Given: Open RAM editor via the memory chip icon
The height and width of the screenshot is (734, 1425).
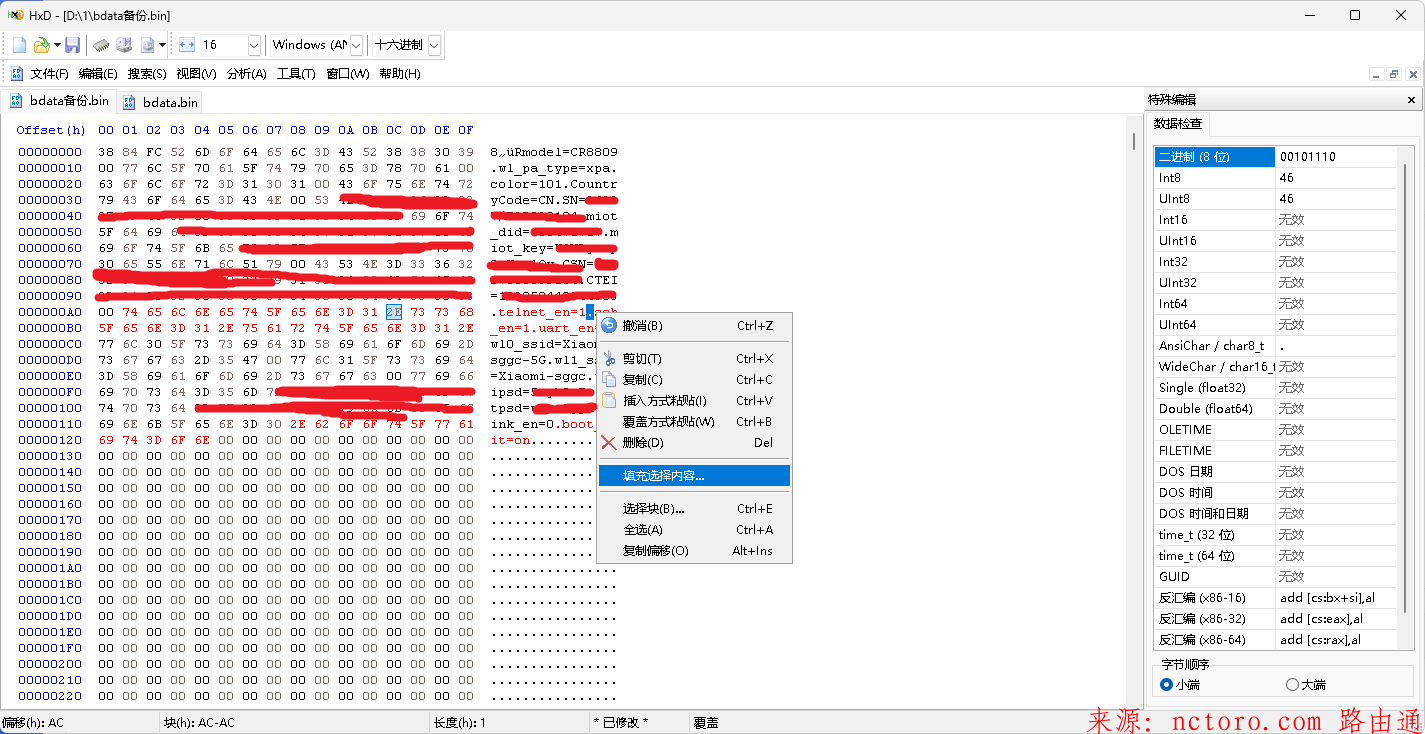Looking at the screenshot, I should pyautogui.click(x=101, y=45).
